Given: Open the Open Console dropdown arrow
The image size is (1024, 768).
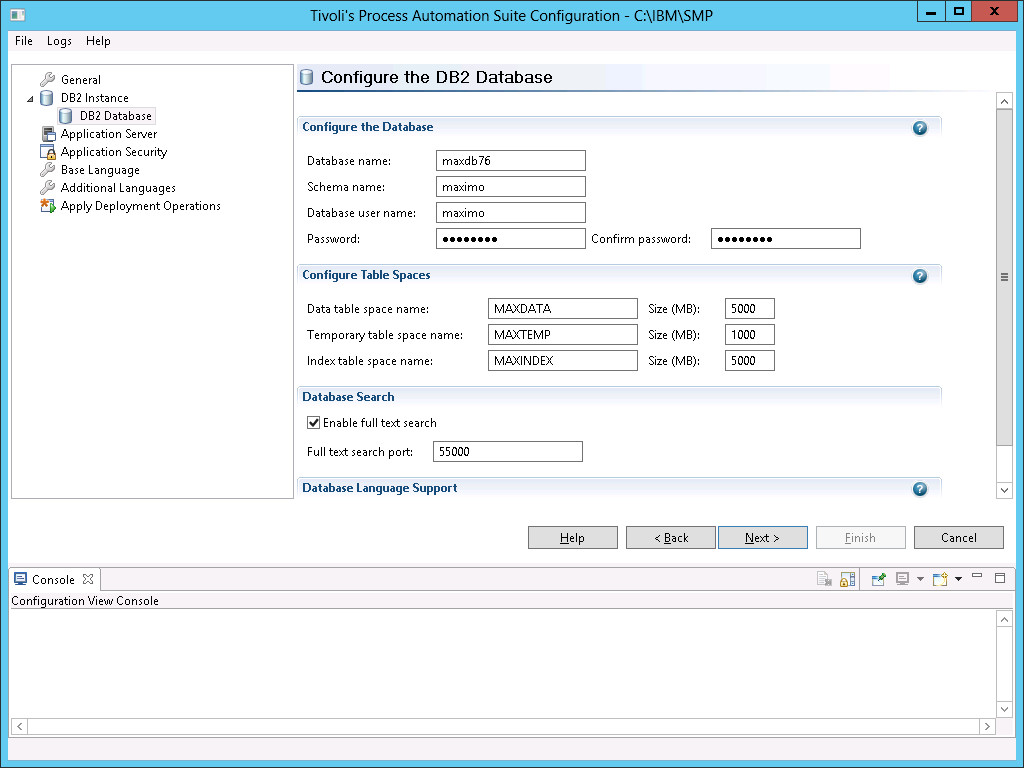Looking at the screenshot, I should [x=958, y=579].
